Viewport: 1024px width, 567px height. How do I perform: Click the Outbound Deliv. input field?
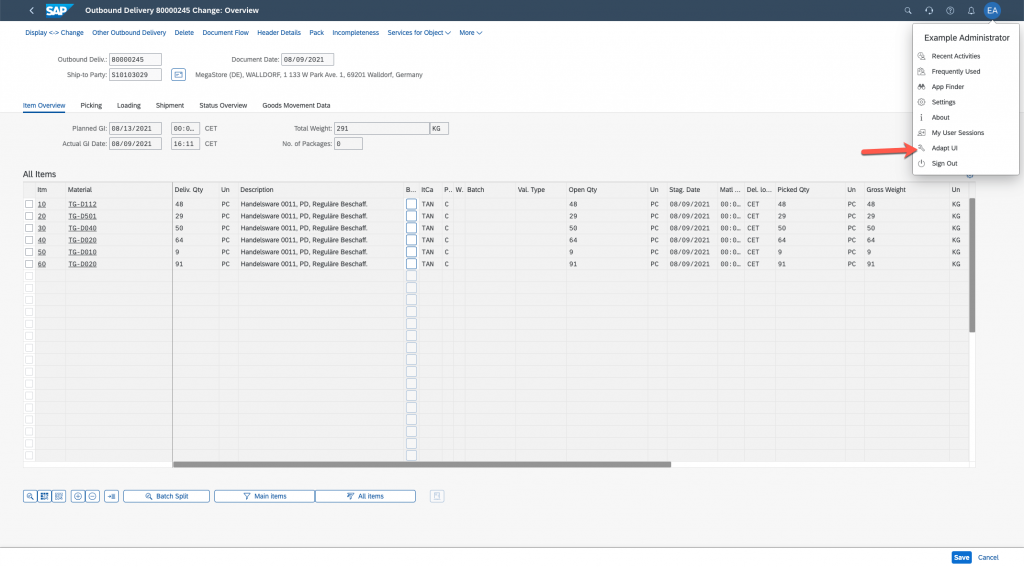(x=135, y=59)
